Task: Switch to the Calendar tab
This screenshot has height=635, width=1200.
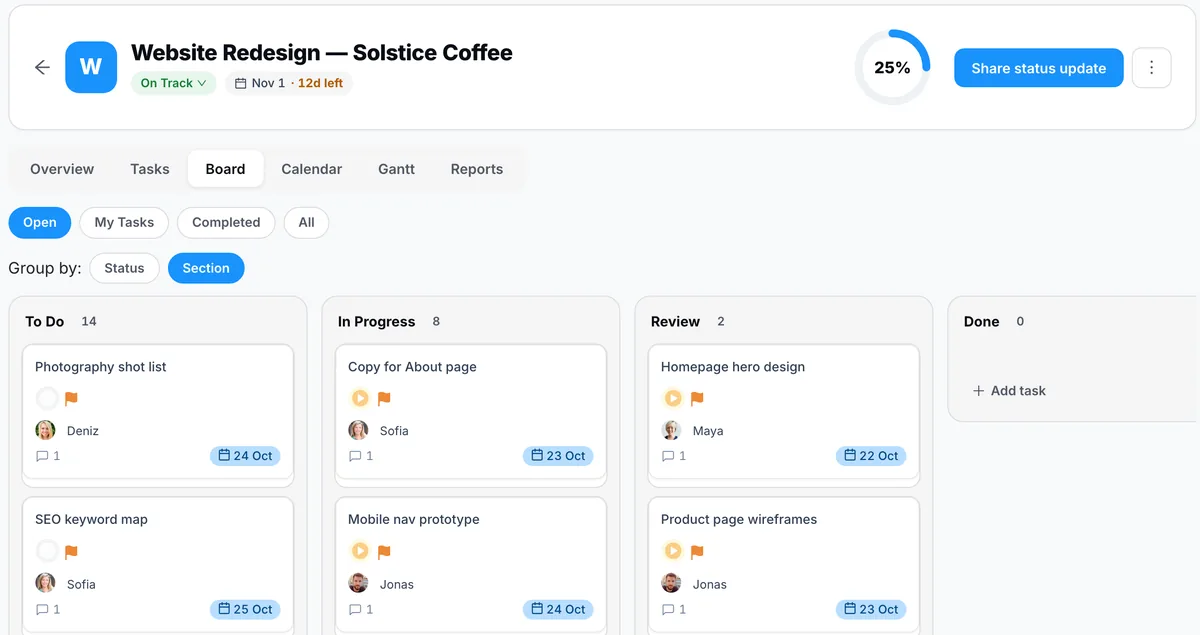Action: tap(312, 169)
